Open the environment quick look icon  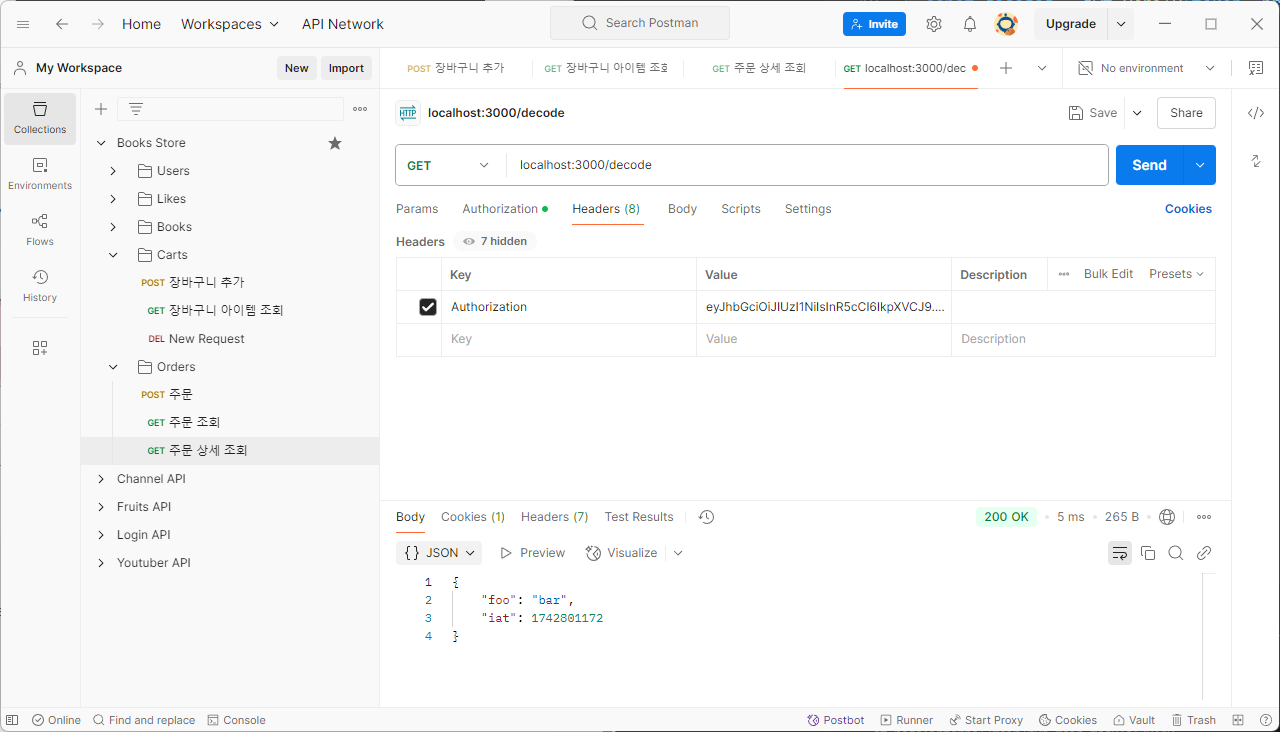pyautogui.click(x=1256, y=68)
